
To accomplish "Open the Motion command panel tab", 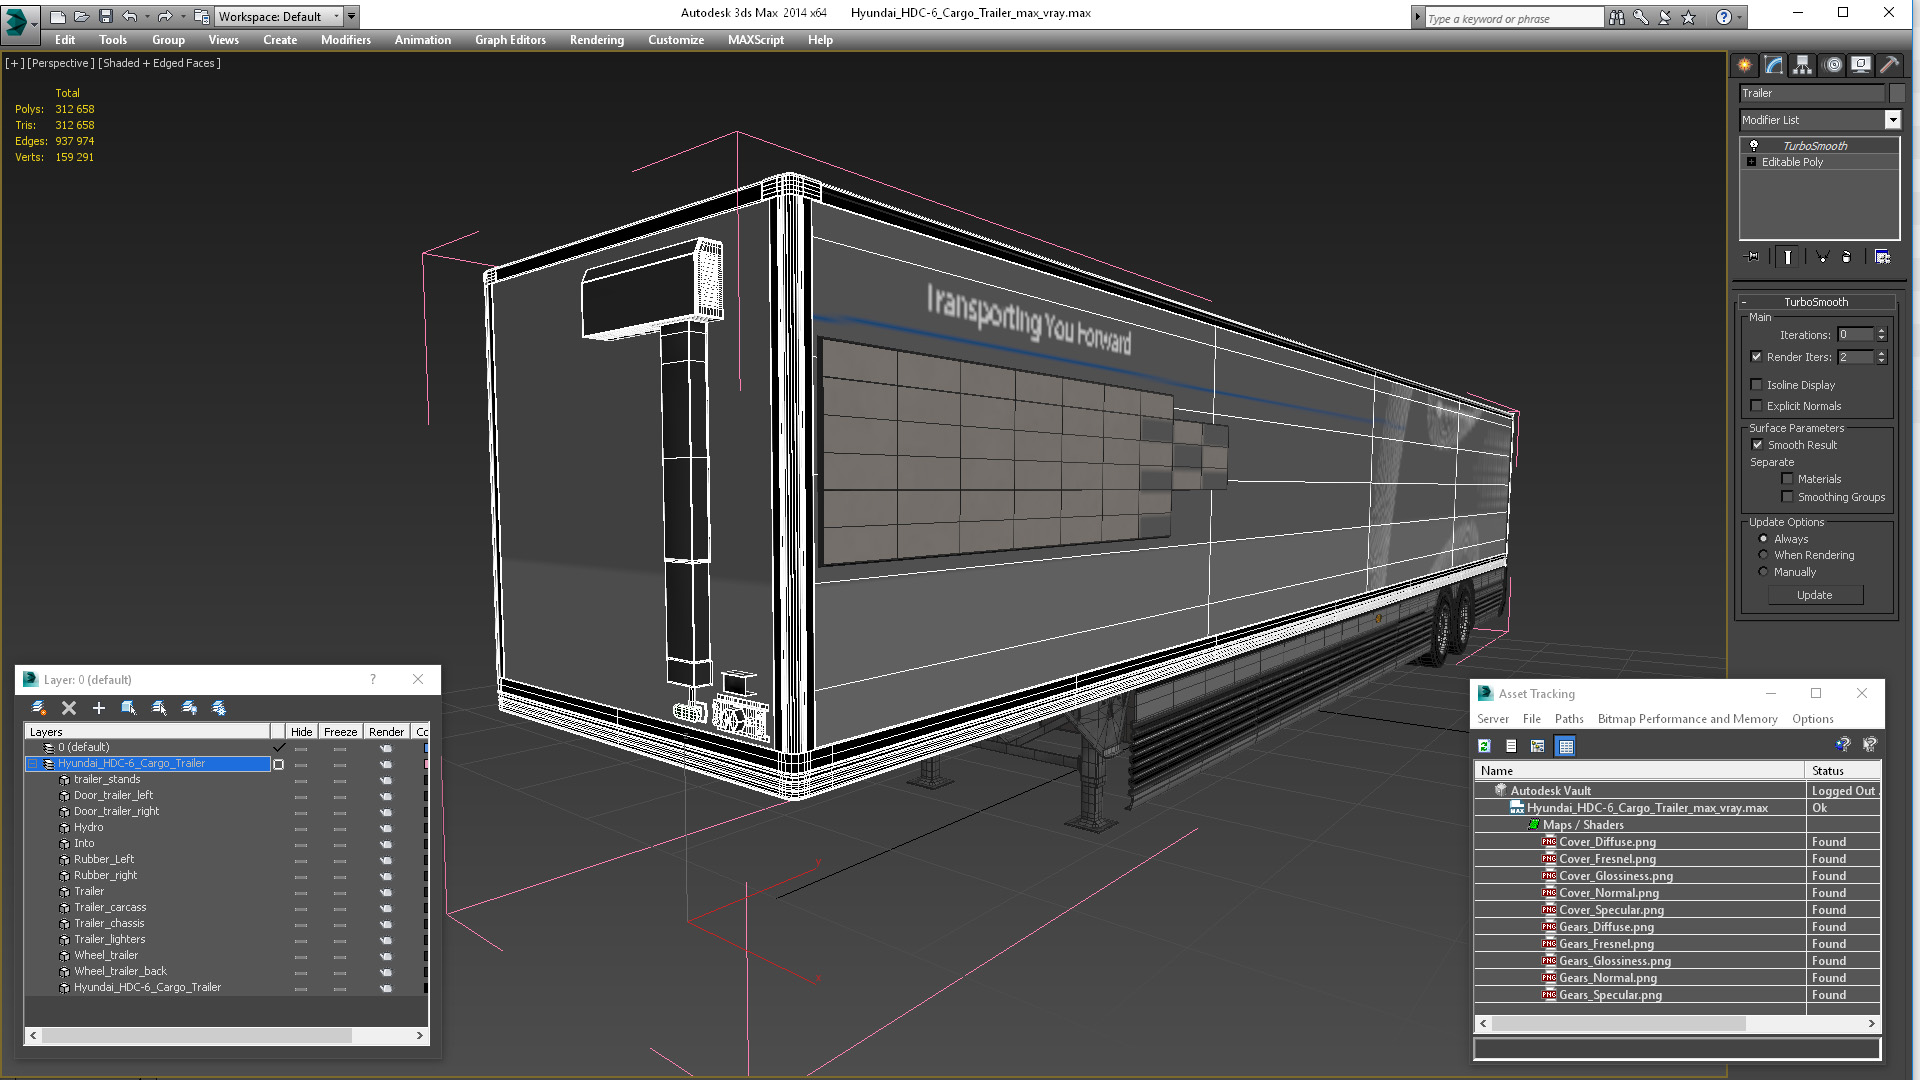I will 1833,65.
